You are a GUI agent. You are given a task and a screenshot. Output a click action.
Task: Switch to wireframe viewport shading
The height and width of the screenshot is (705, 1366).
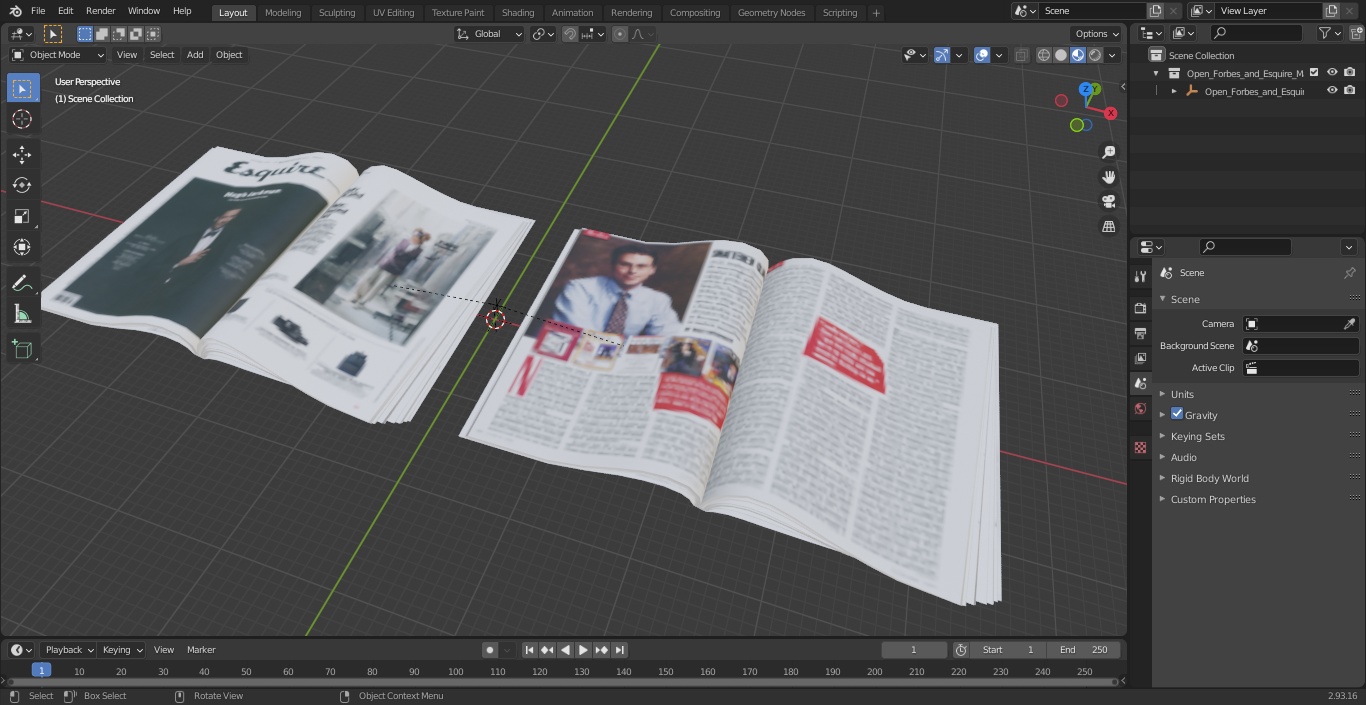click(1044, 55)
